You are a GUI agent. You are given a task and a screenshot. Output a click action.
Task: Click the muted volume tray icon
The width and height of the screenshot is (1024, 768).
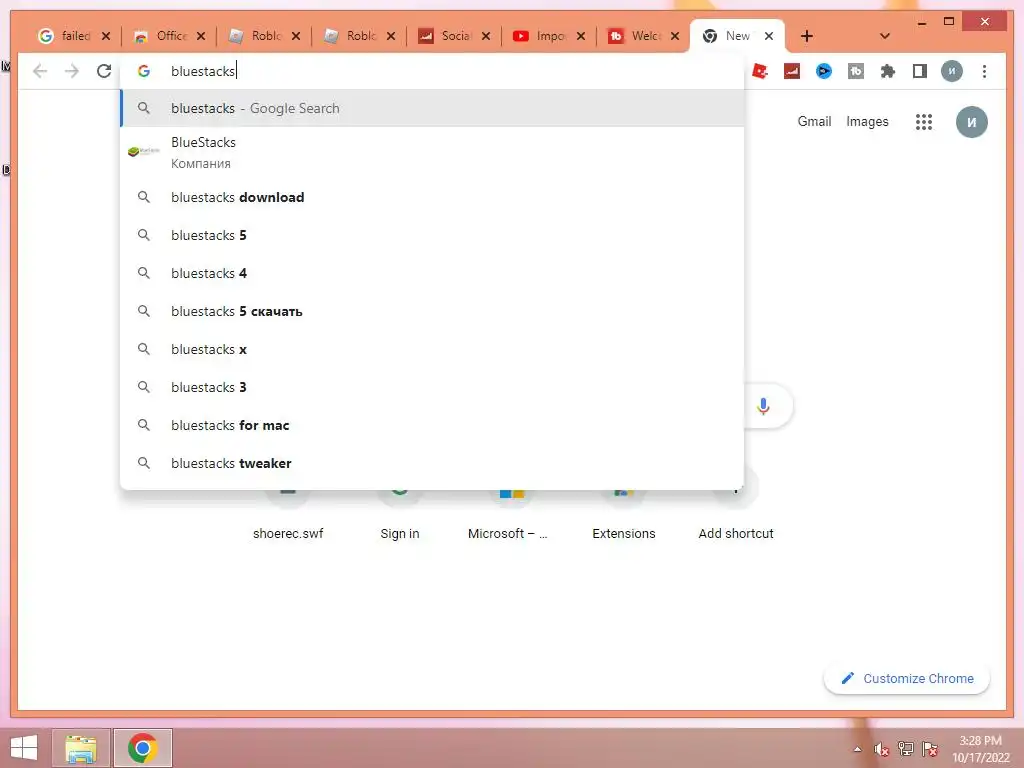[x=881, y=749]
